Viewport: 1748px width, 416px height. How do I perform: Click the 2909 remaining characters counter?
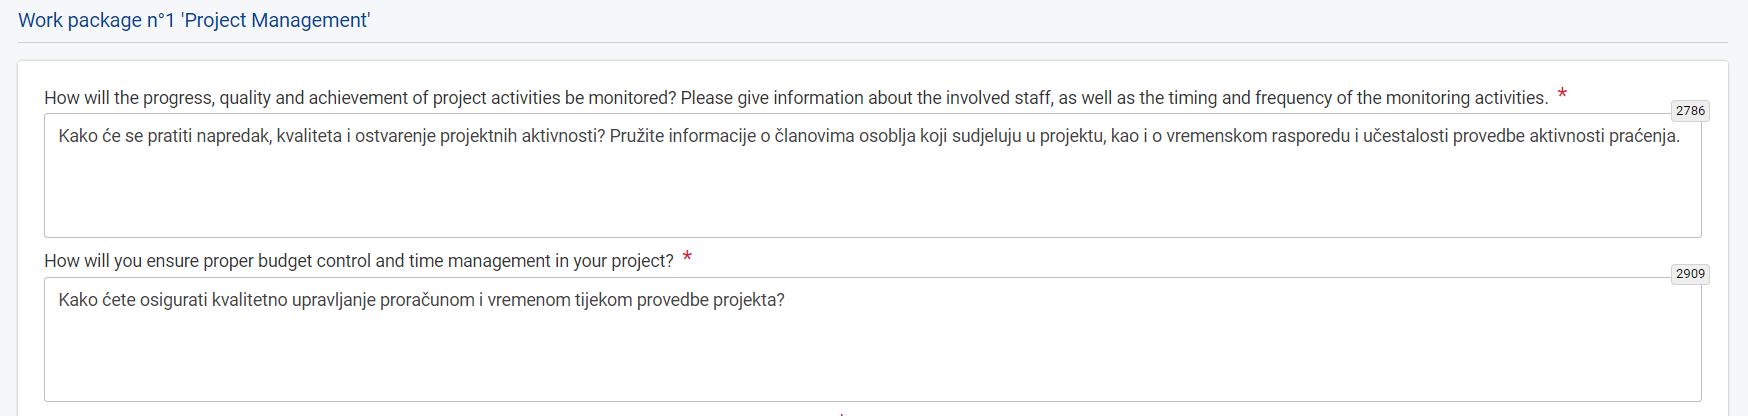click(x=1690, y=274)
